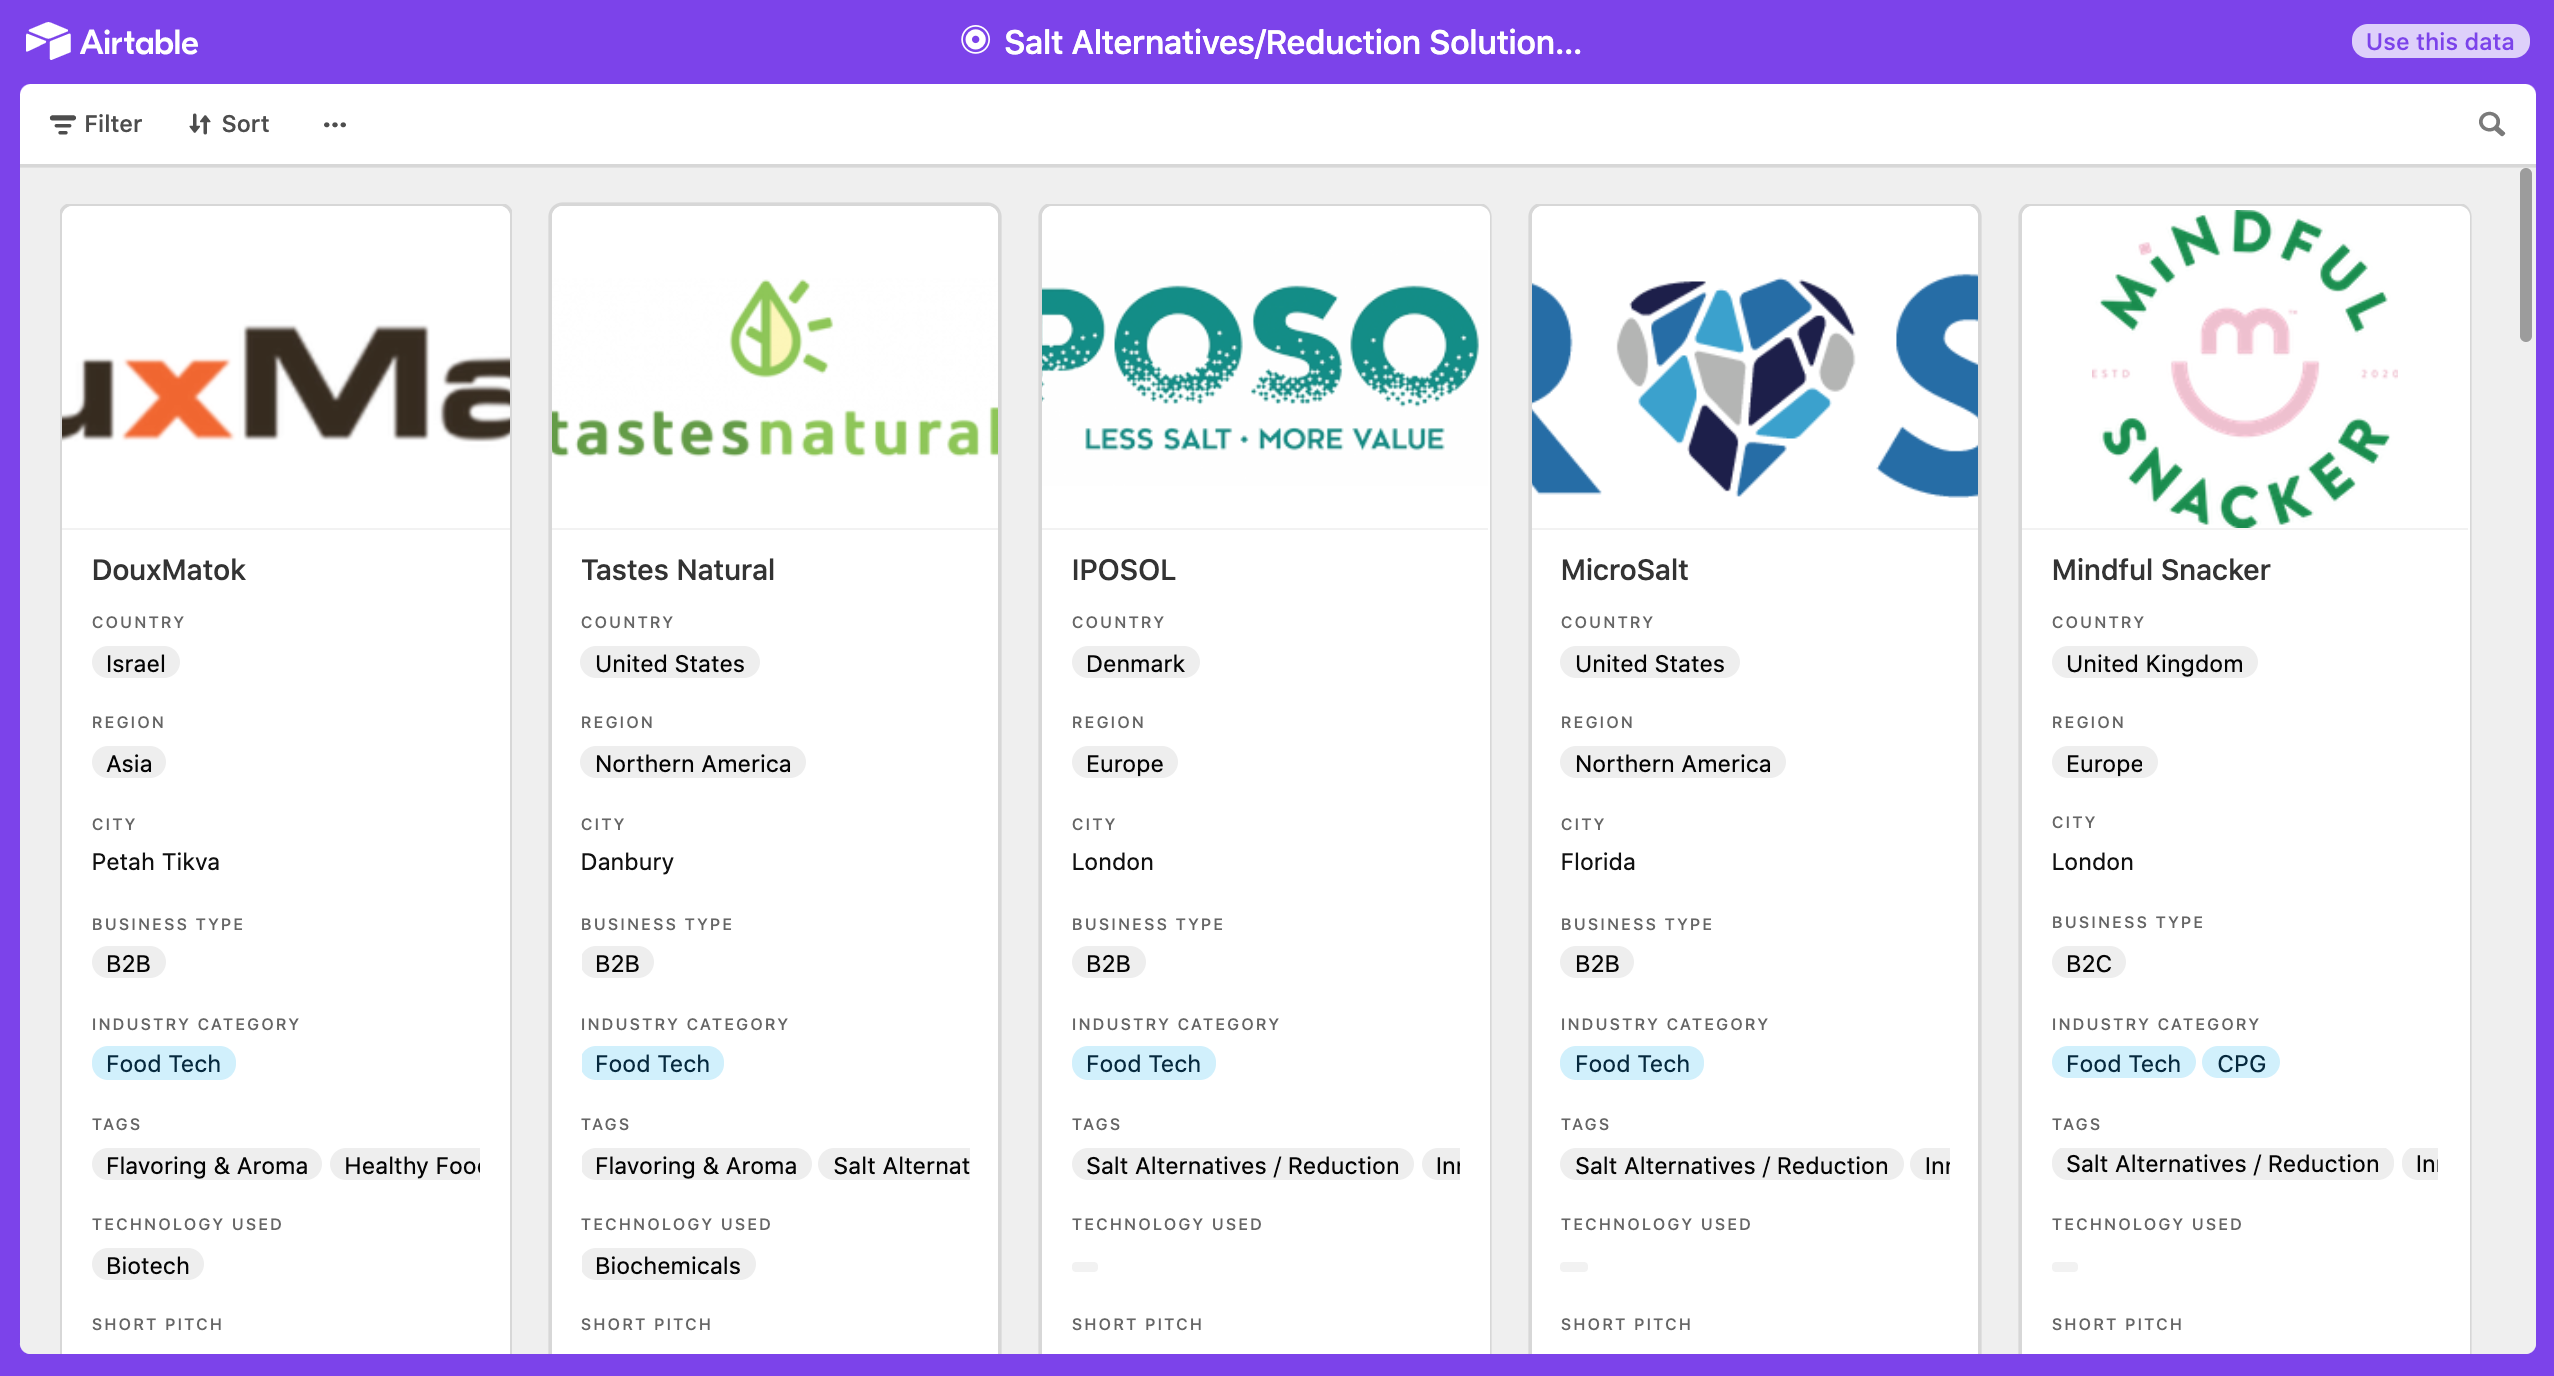Click the Petah Tikva city text
The image size is (2554, 1376).
pyautogui.click(x=156, y=861)
